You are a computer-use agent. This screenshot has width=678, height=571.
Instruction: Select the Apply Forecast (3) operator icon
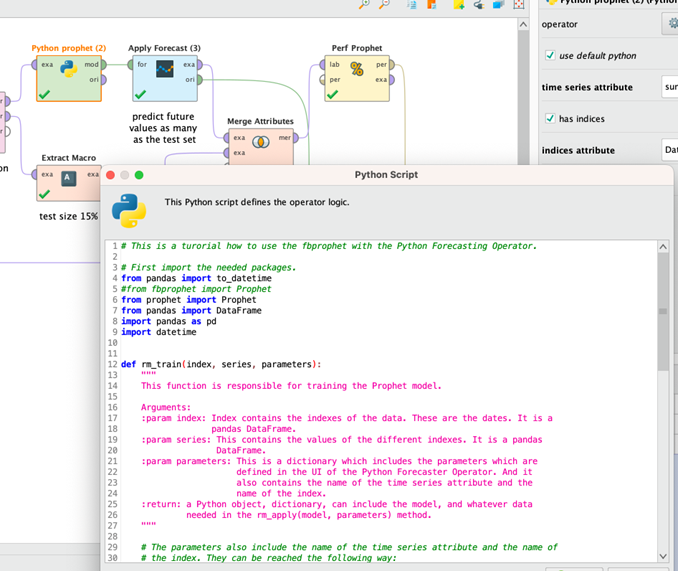165,69
